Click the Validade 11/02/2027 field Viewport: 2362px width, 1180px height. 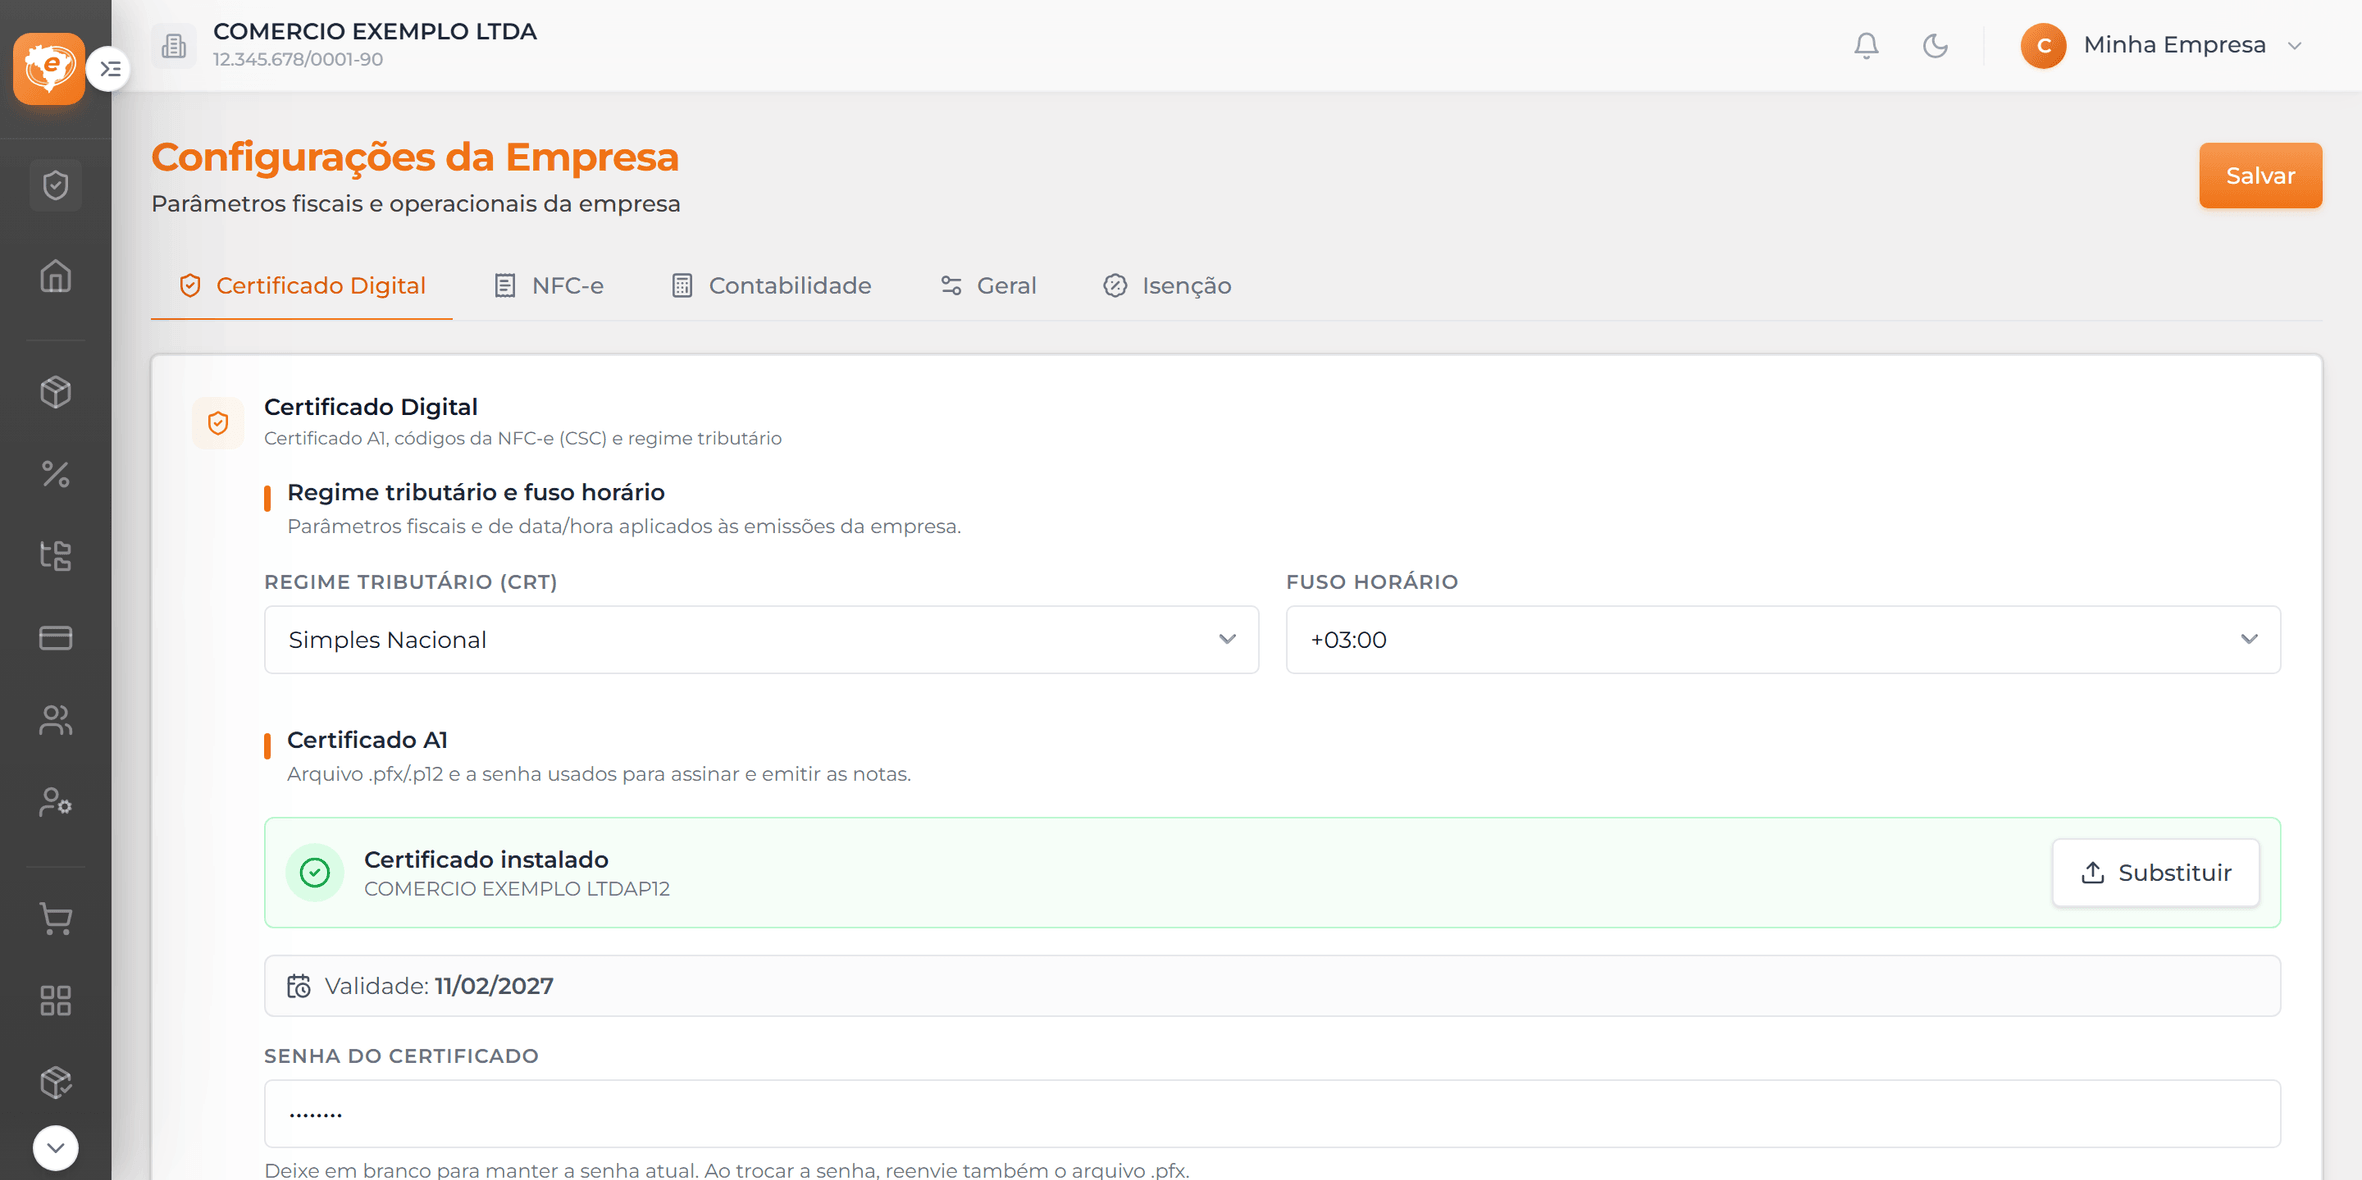click(1272, 986)
